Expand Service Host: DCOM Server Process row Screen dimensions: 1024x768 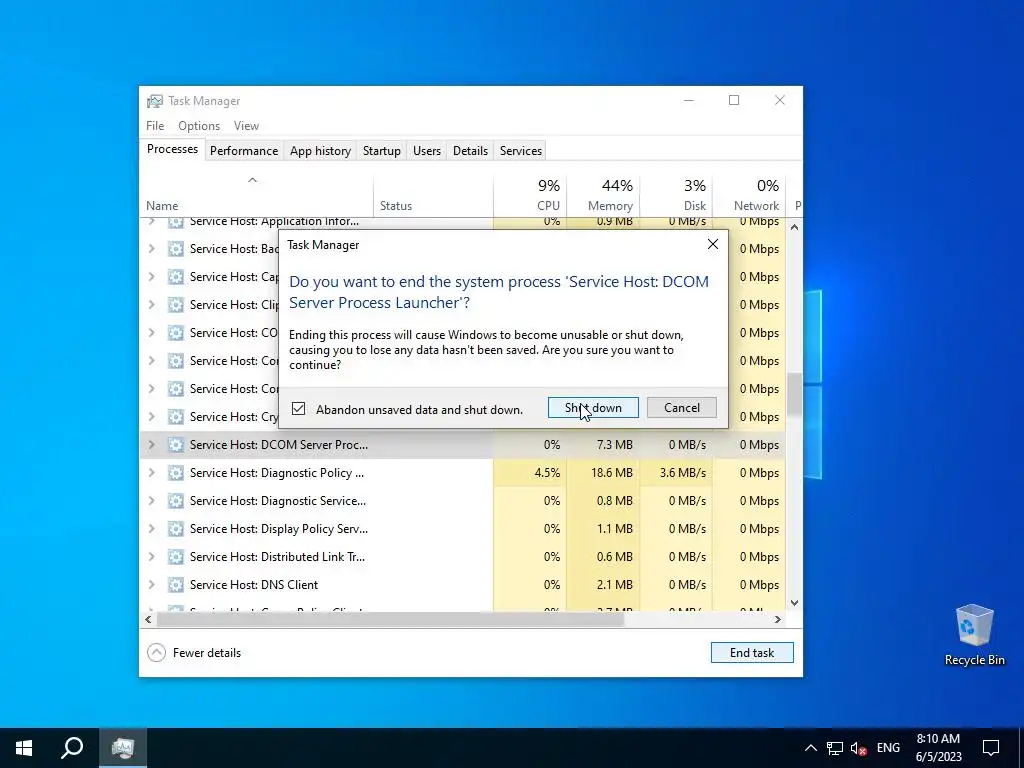point(152,445)
